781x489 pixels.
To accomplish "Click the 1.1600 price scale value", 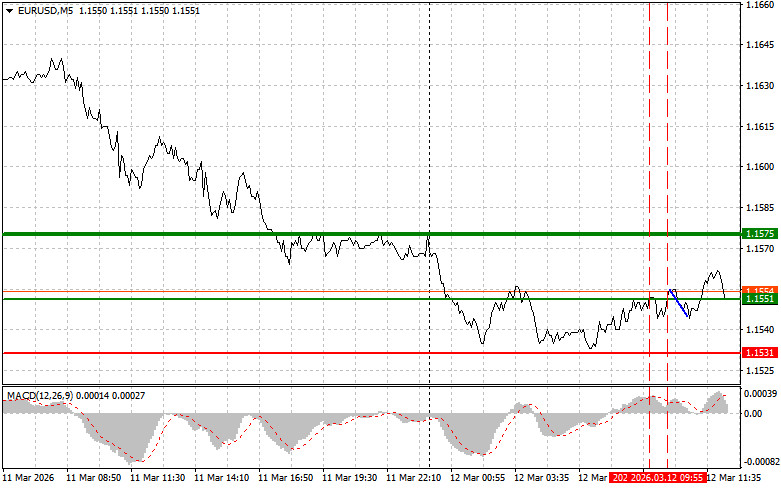I will [x=760, y=167].
